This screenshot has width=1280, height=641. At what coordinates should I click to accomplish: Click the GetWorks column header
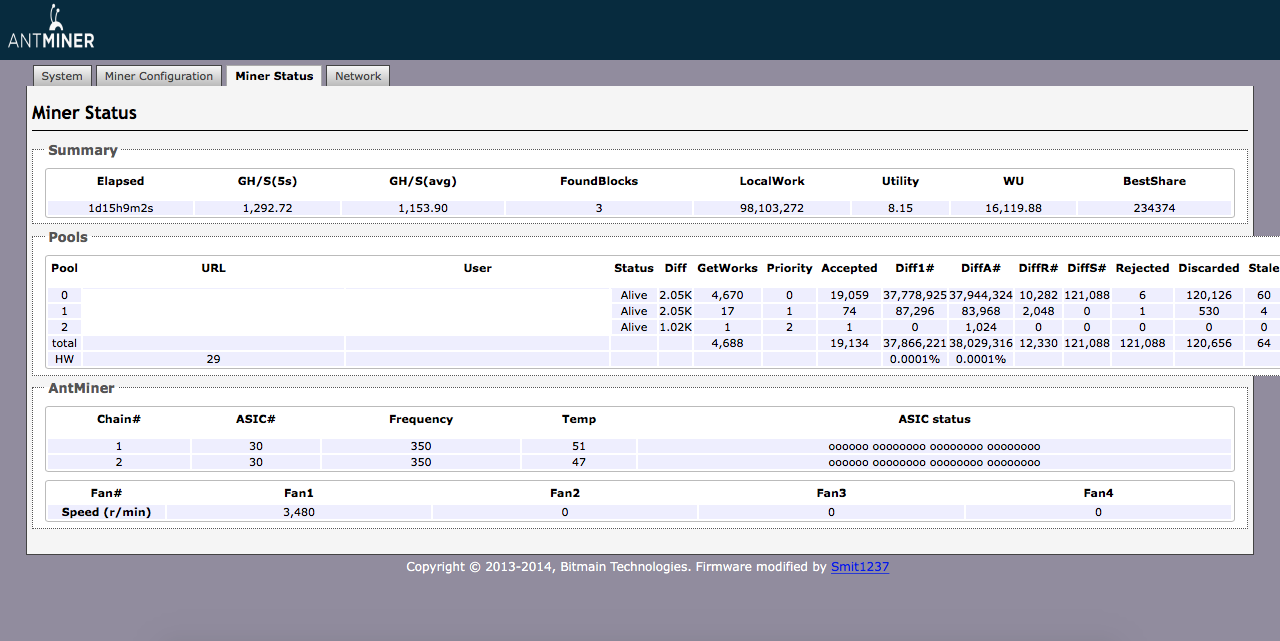727,268
